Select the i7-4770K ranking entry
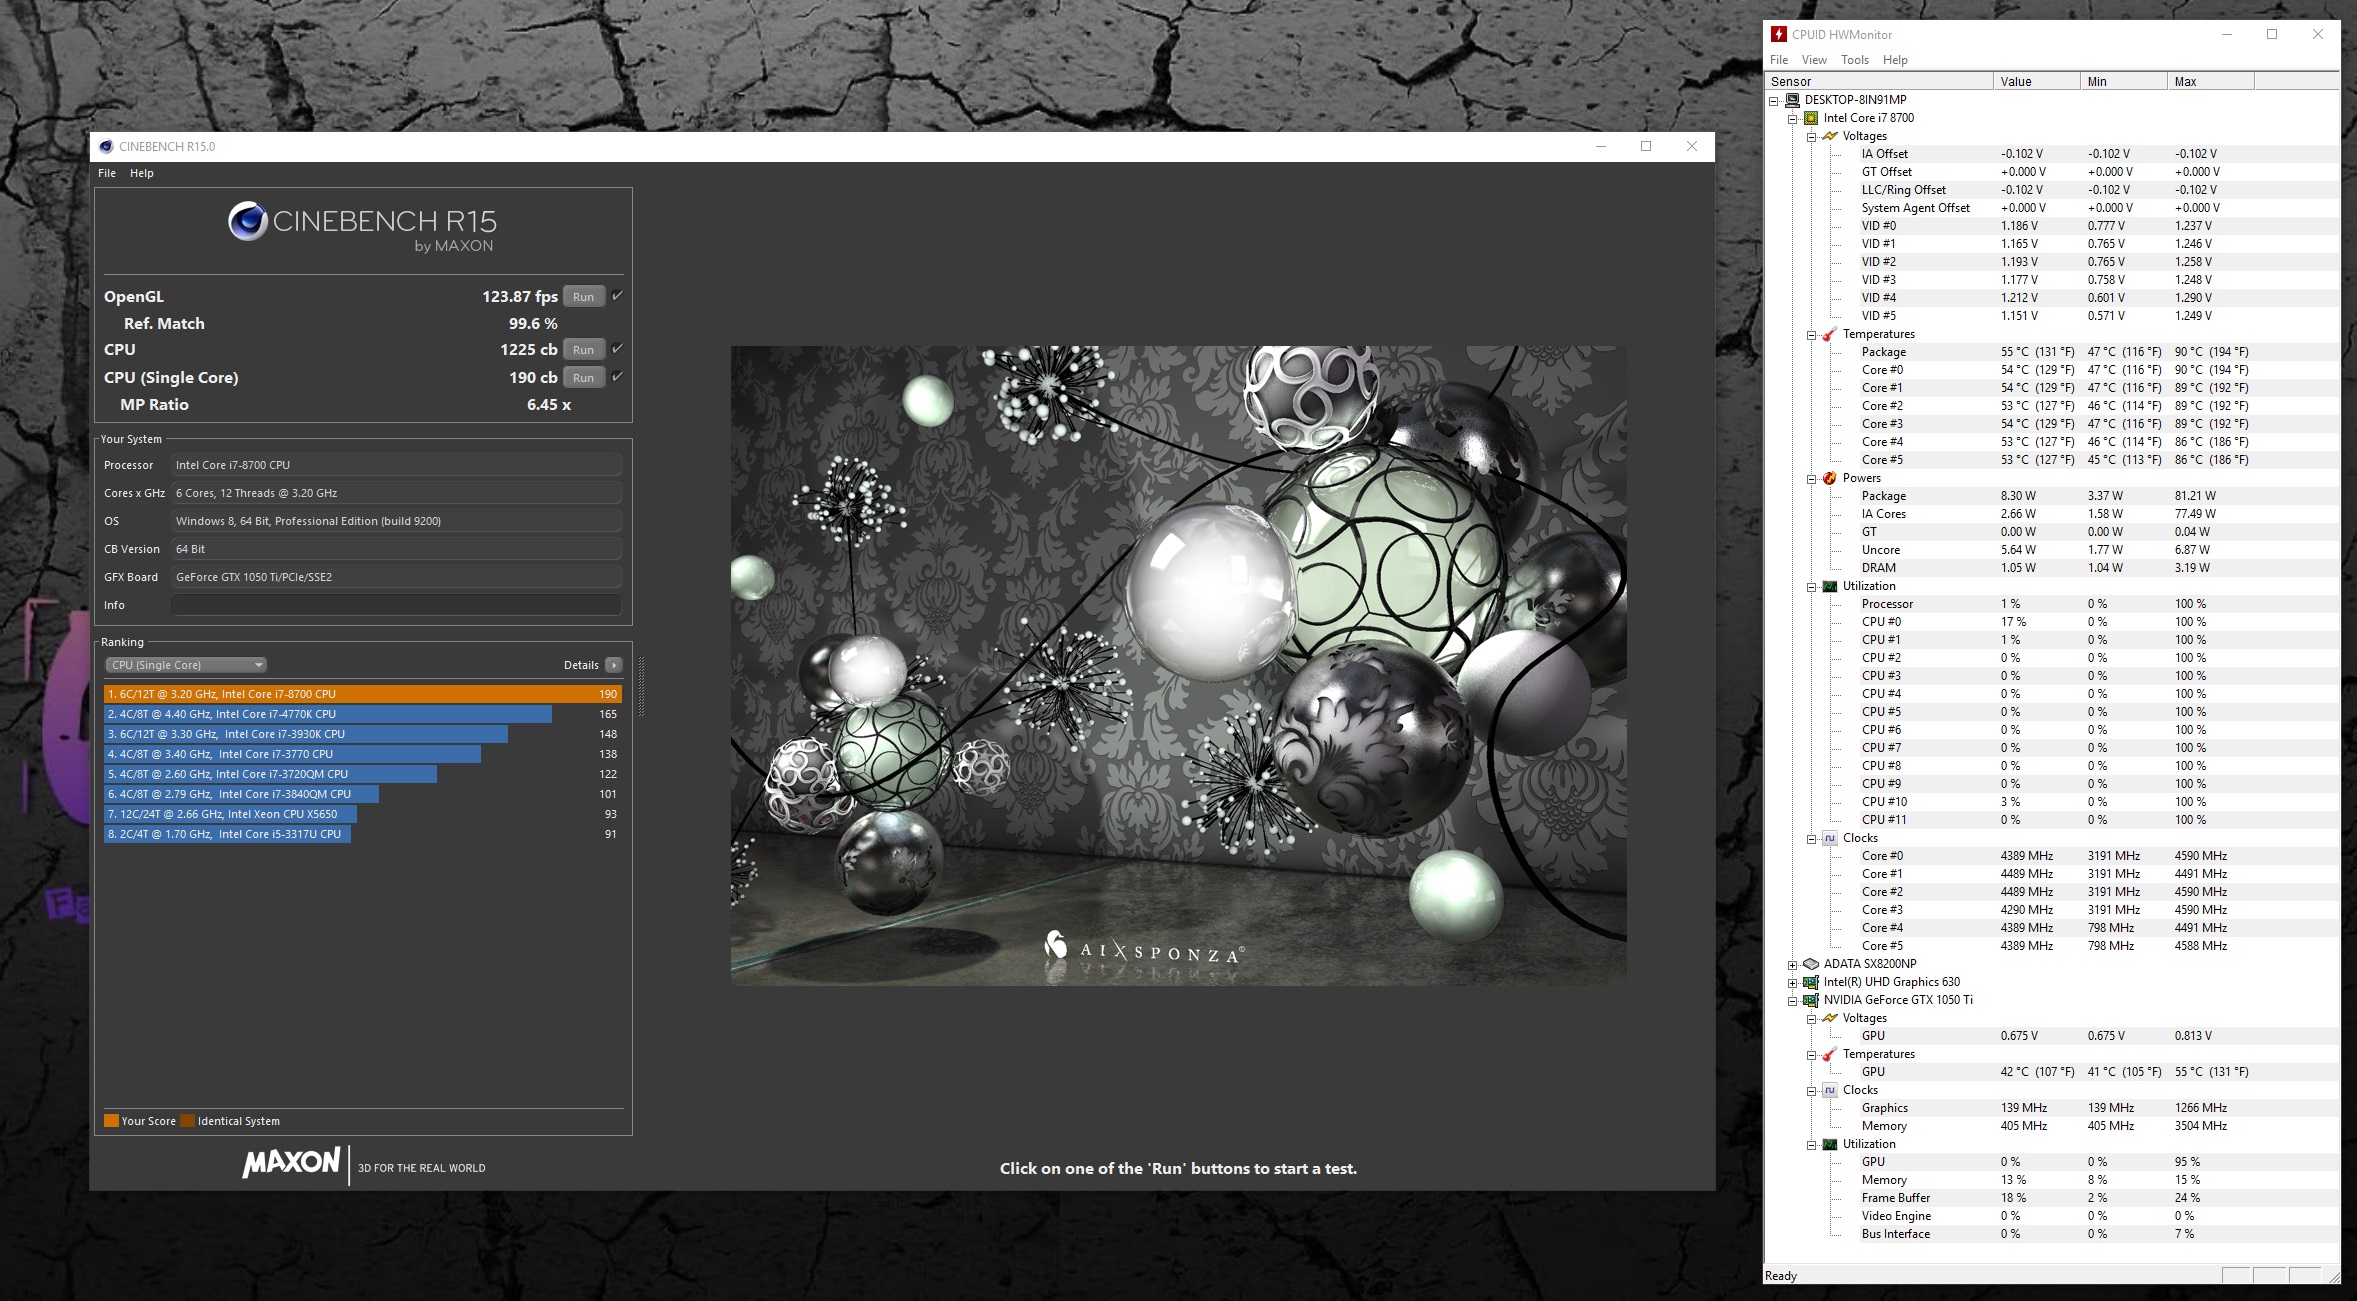 (363, 714)
